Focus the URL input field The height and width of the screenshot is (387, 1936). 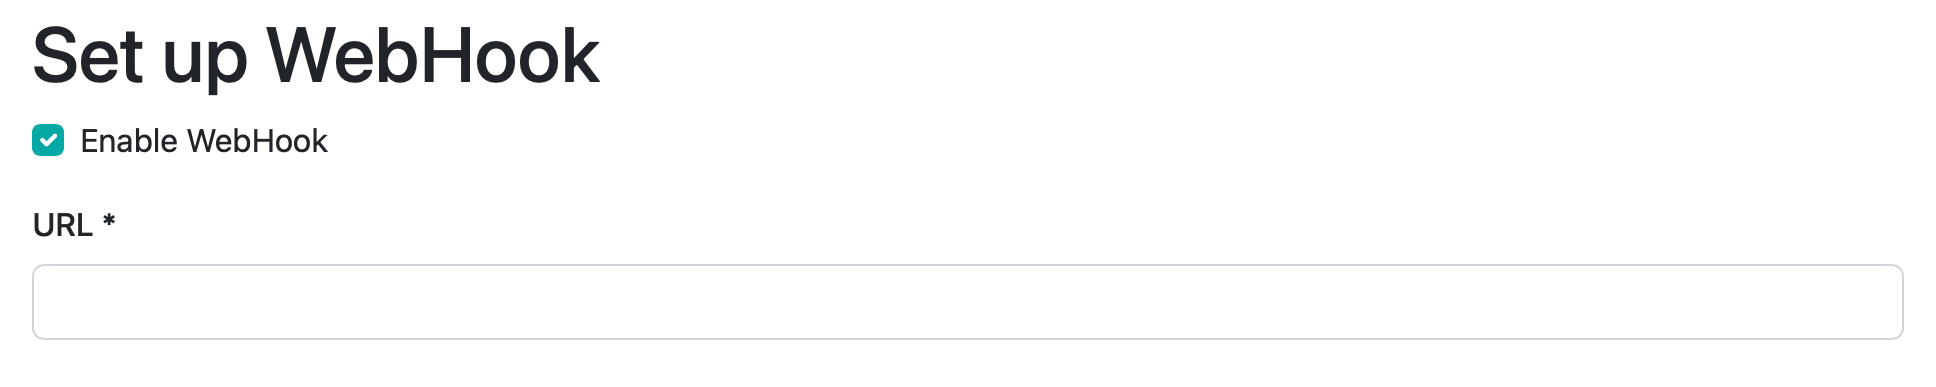coord(967,302)
